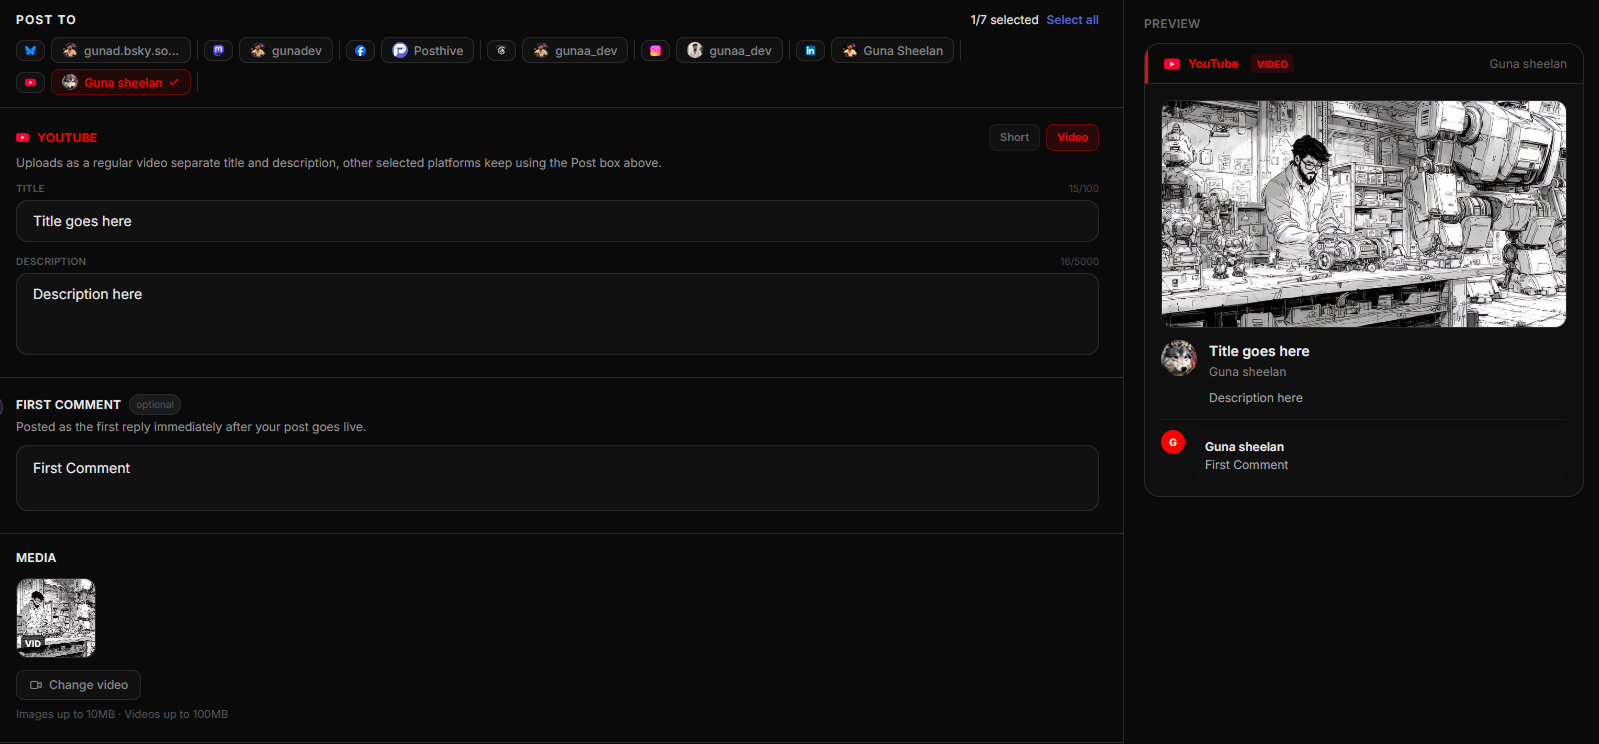Click the large video preview image

tap(1364, 214)
